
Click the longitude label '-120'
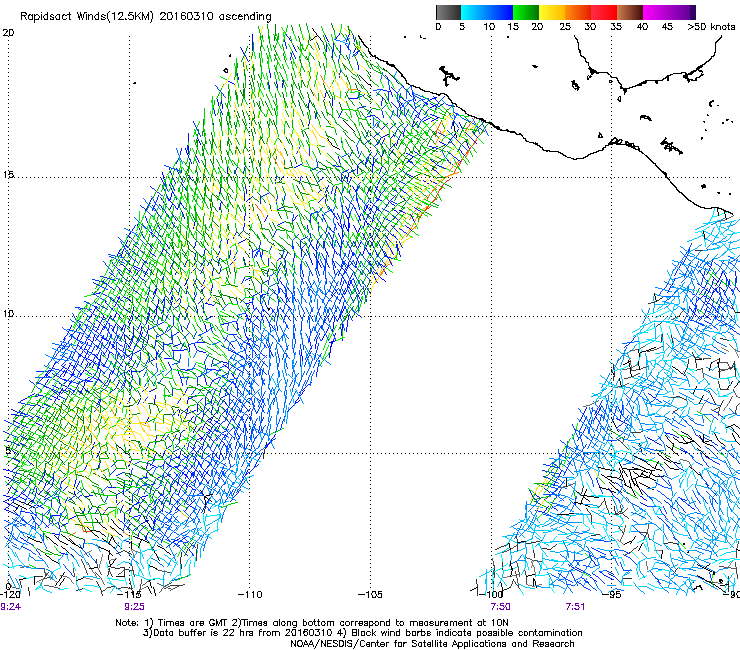coord(10,594)
